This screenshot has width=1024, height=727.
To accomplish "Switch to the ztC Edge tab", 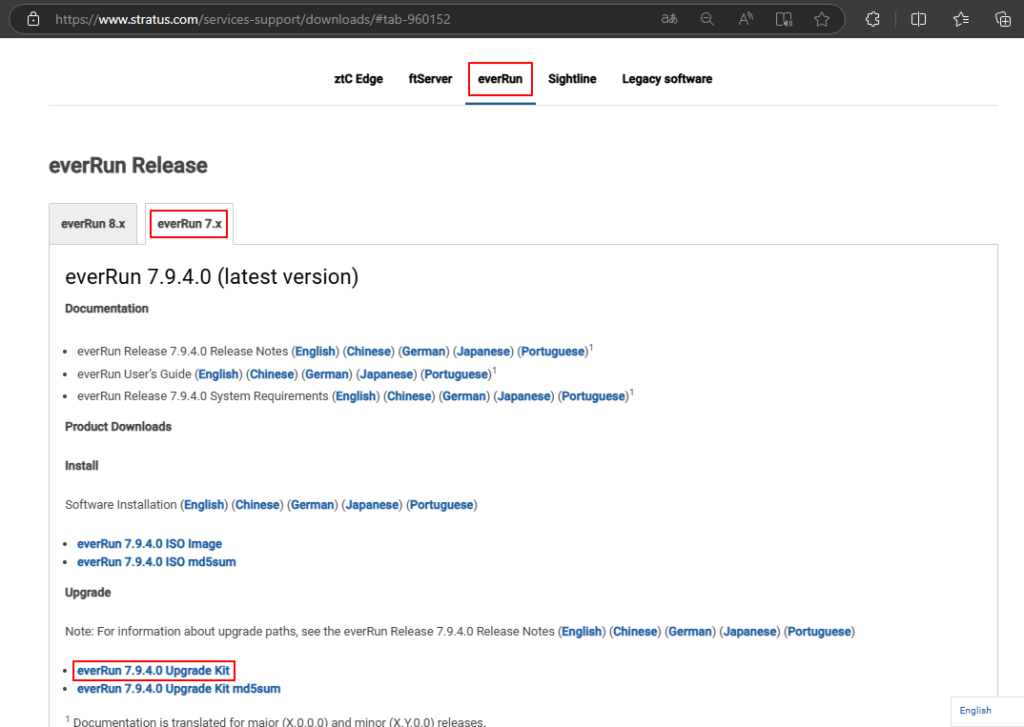I will (359, 79).
